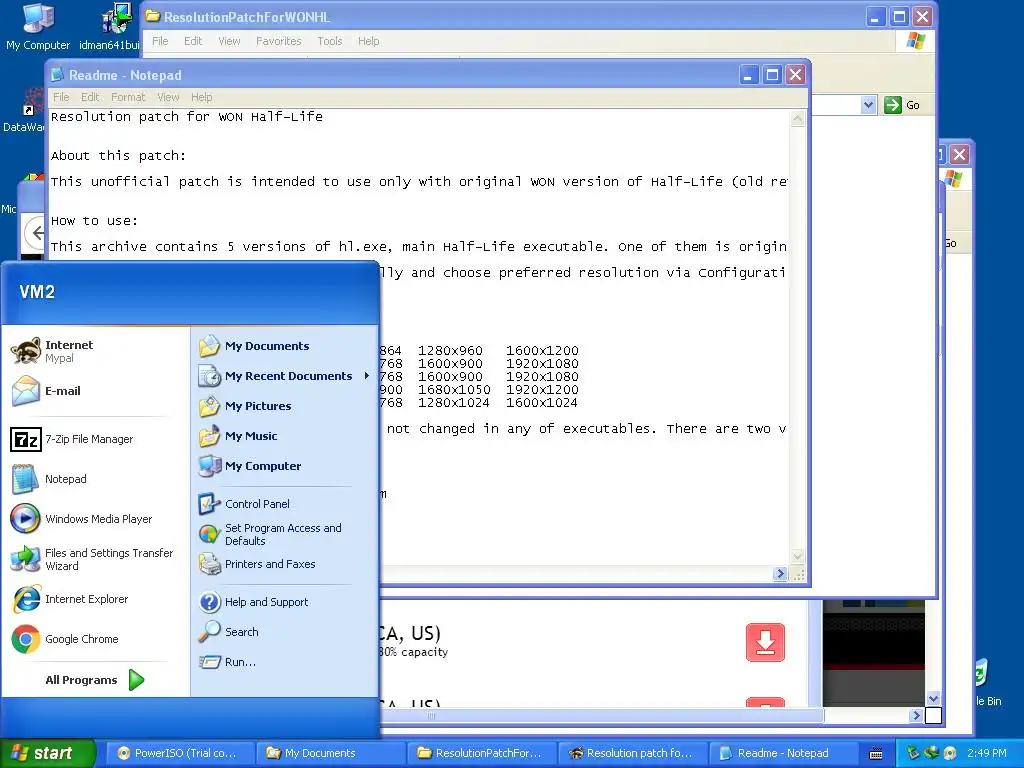Switch to Readme - Notepad taskbar button
The height and width of the screenshot is (768, 1024).
pos(784,753)
